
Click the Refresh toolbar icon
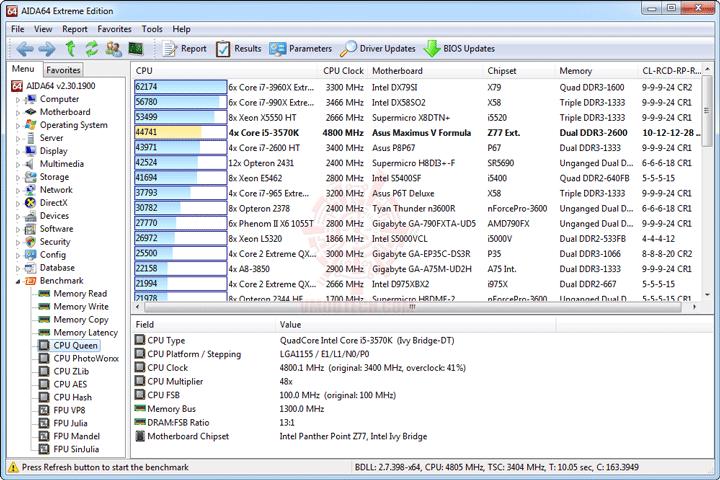coord(92,48)
